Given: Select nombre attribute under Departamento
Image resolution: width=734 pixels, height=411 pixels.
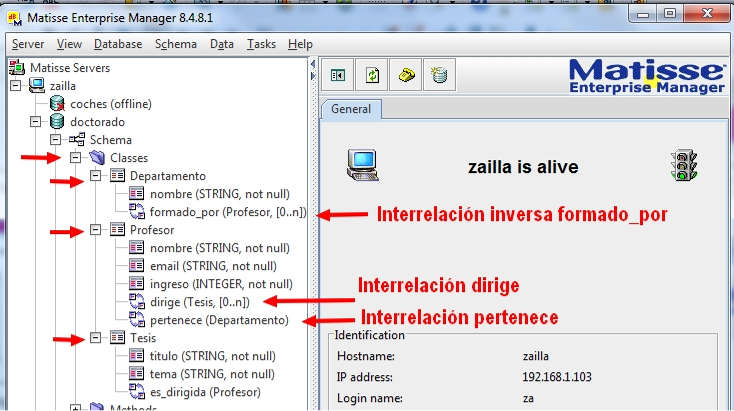Looking at the screenshot, I should [x=220, y=194].
